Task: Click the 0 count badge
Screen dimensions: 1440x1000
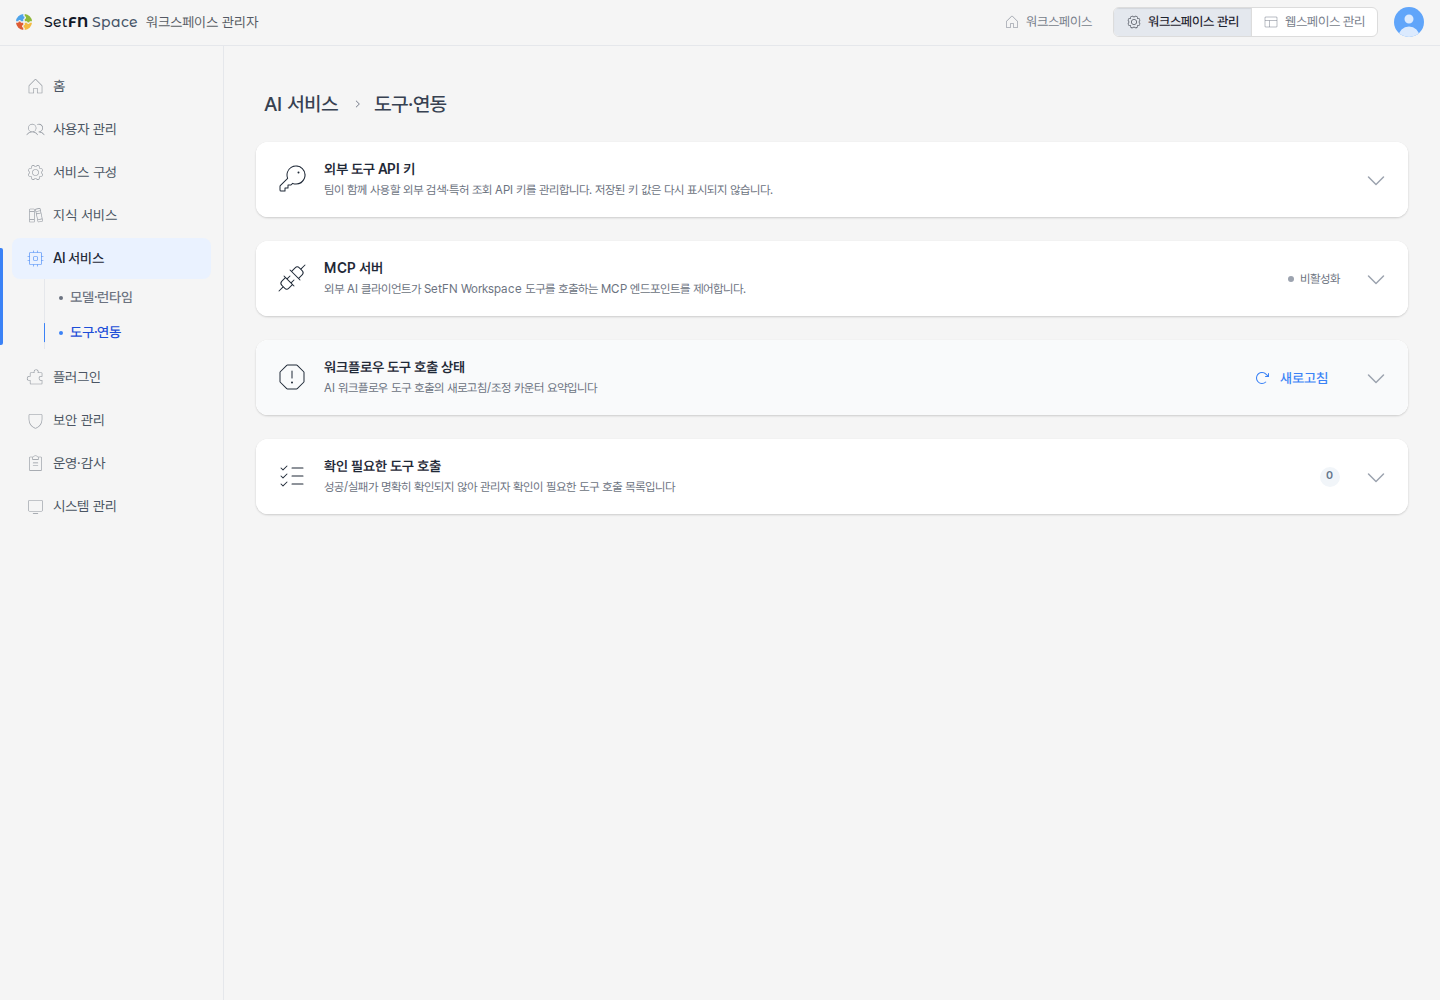Action: coord(1329,476)
